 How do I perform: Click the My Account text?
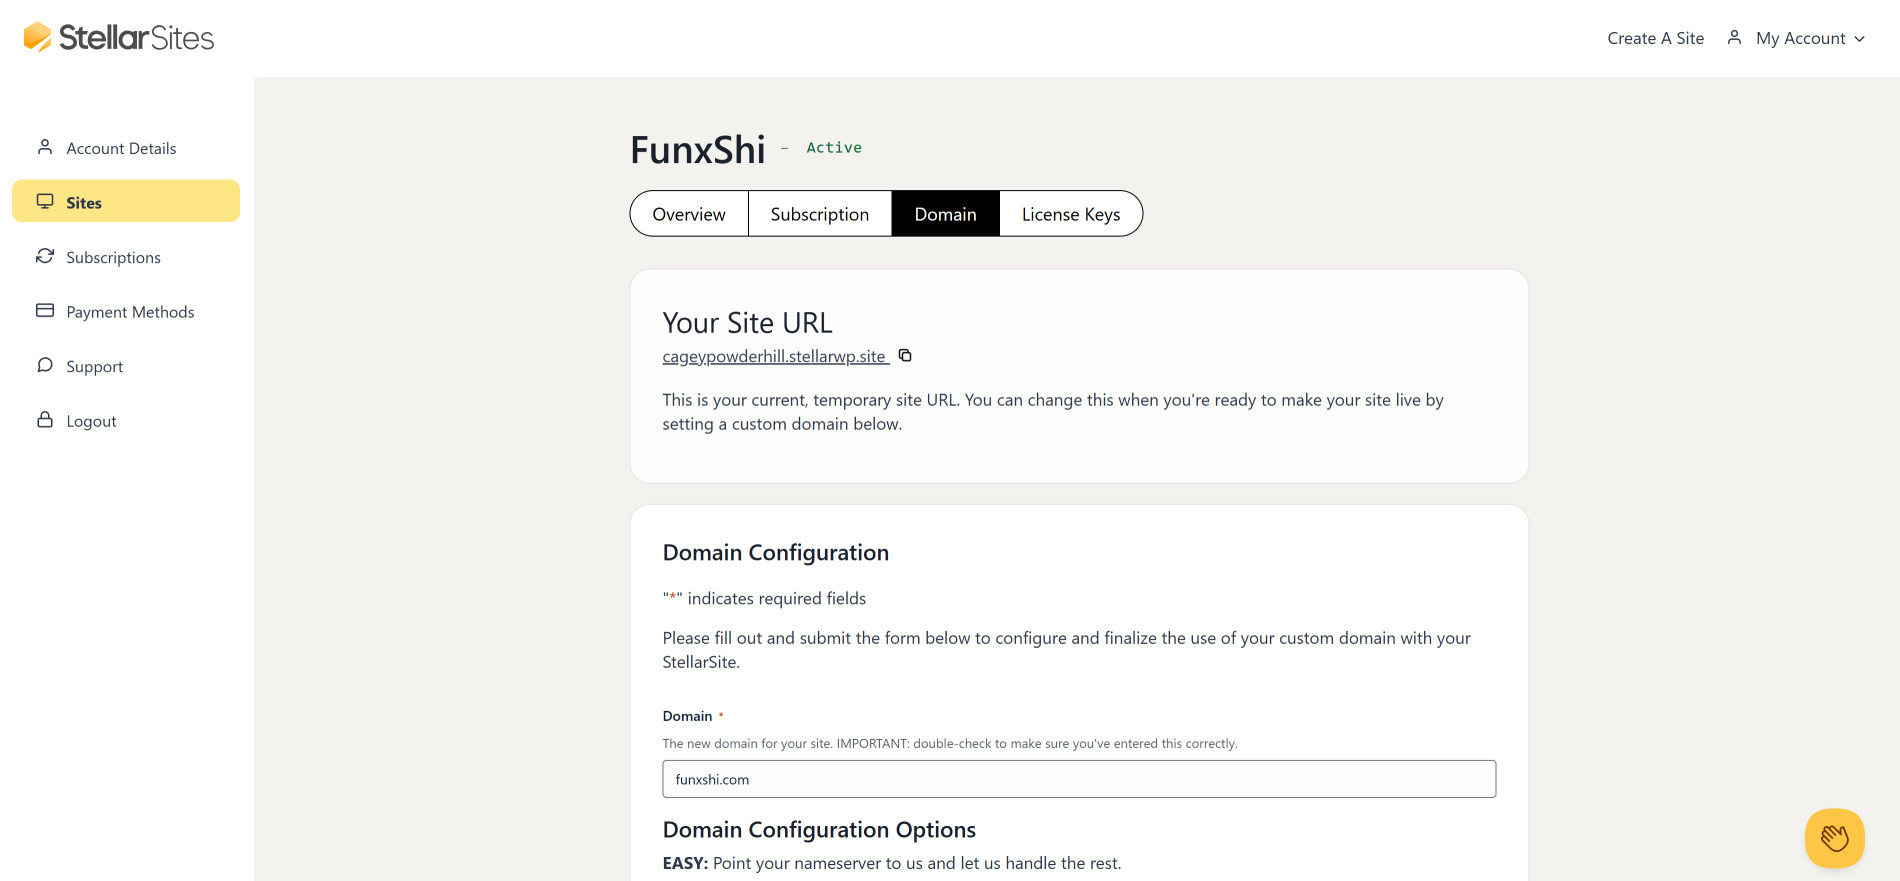pyautogui.click(x=1800, y=38)
